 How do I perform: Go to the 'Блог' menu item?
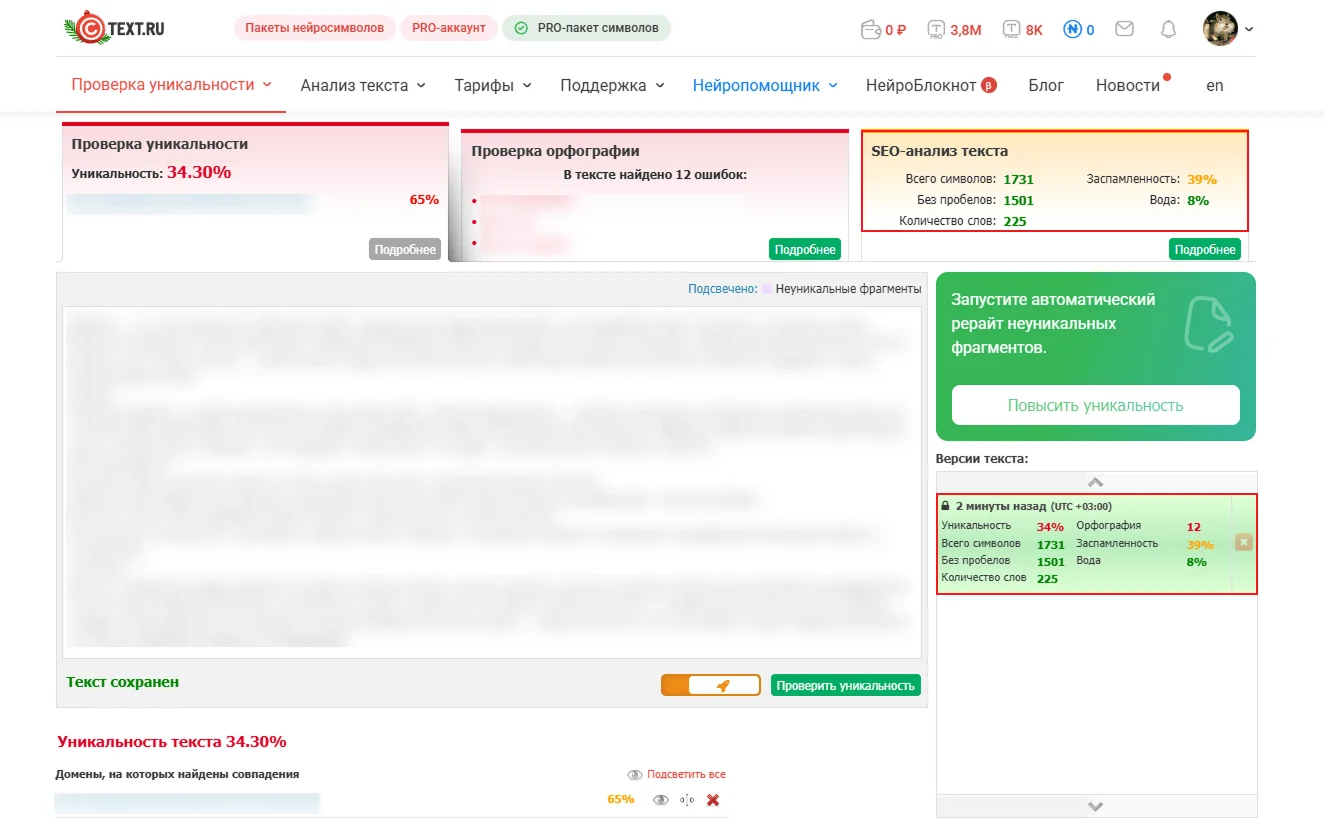tap(1046, 85)
